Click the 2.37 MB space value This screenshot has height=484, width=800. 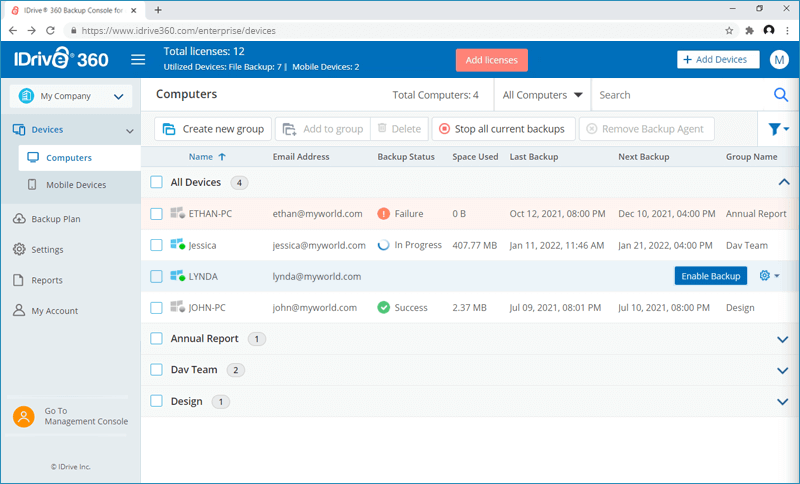(x=469, y=308)
